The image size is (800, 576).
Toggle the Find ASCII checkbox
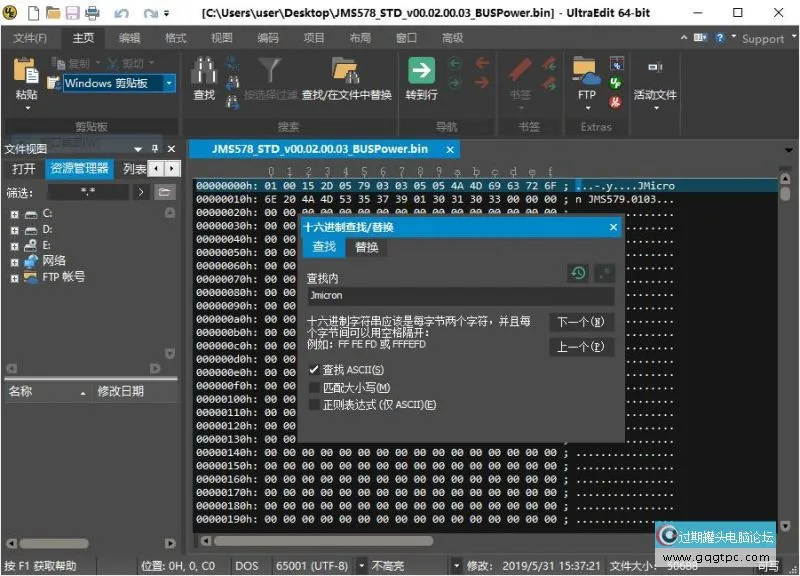315,371
